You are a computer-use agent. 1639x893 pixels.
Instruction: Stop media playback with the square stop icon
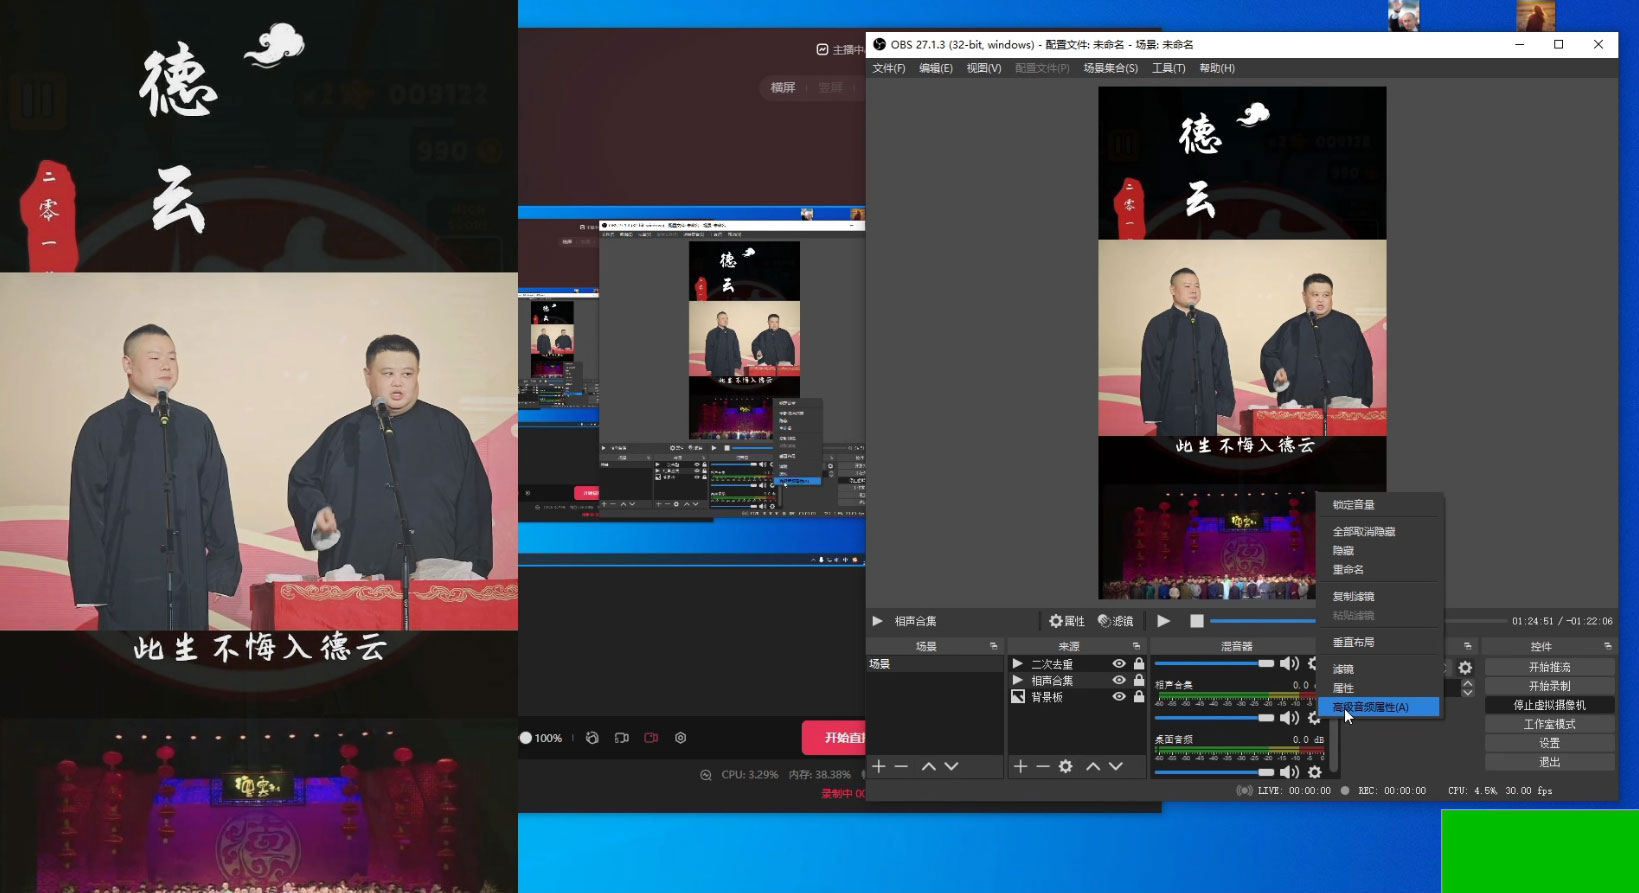click(x=1196, y=621)
